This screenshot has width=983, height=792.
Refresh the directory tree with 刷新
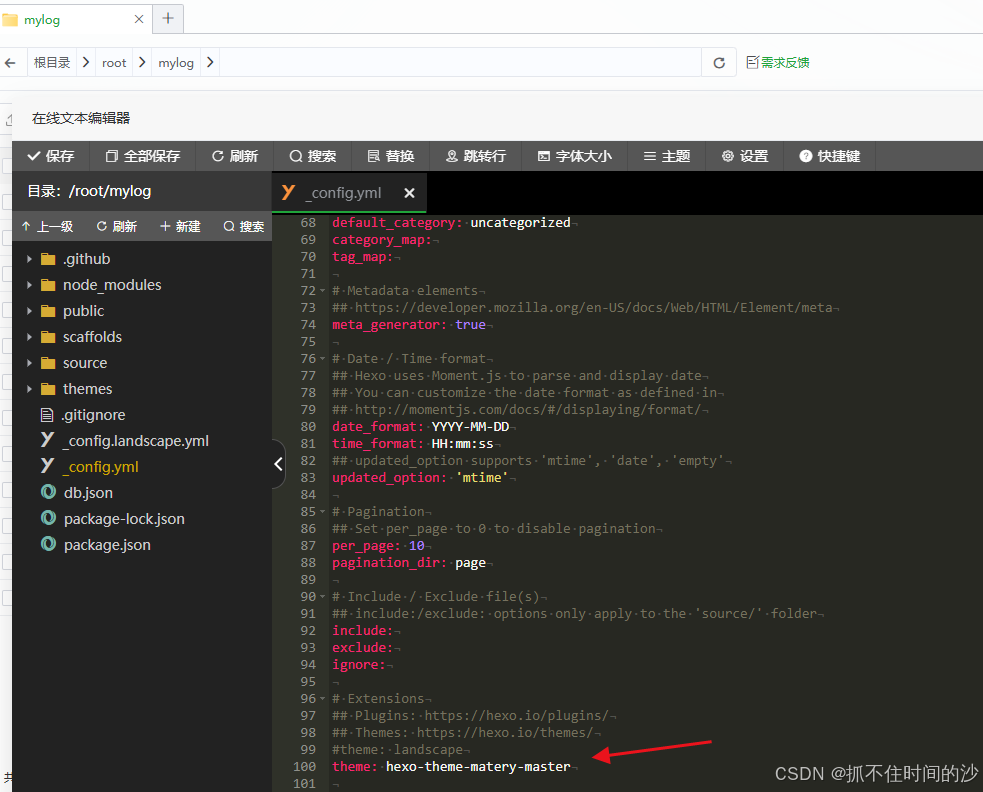pyautogui.click(x=117, y=226)
